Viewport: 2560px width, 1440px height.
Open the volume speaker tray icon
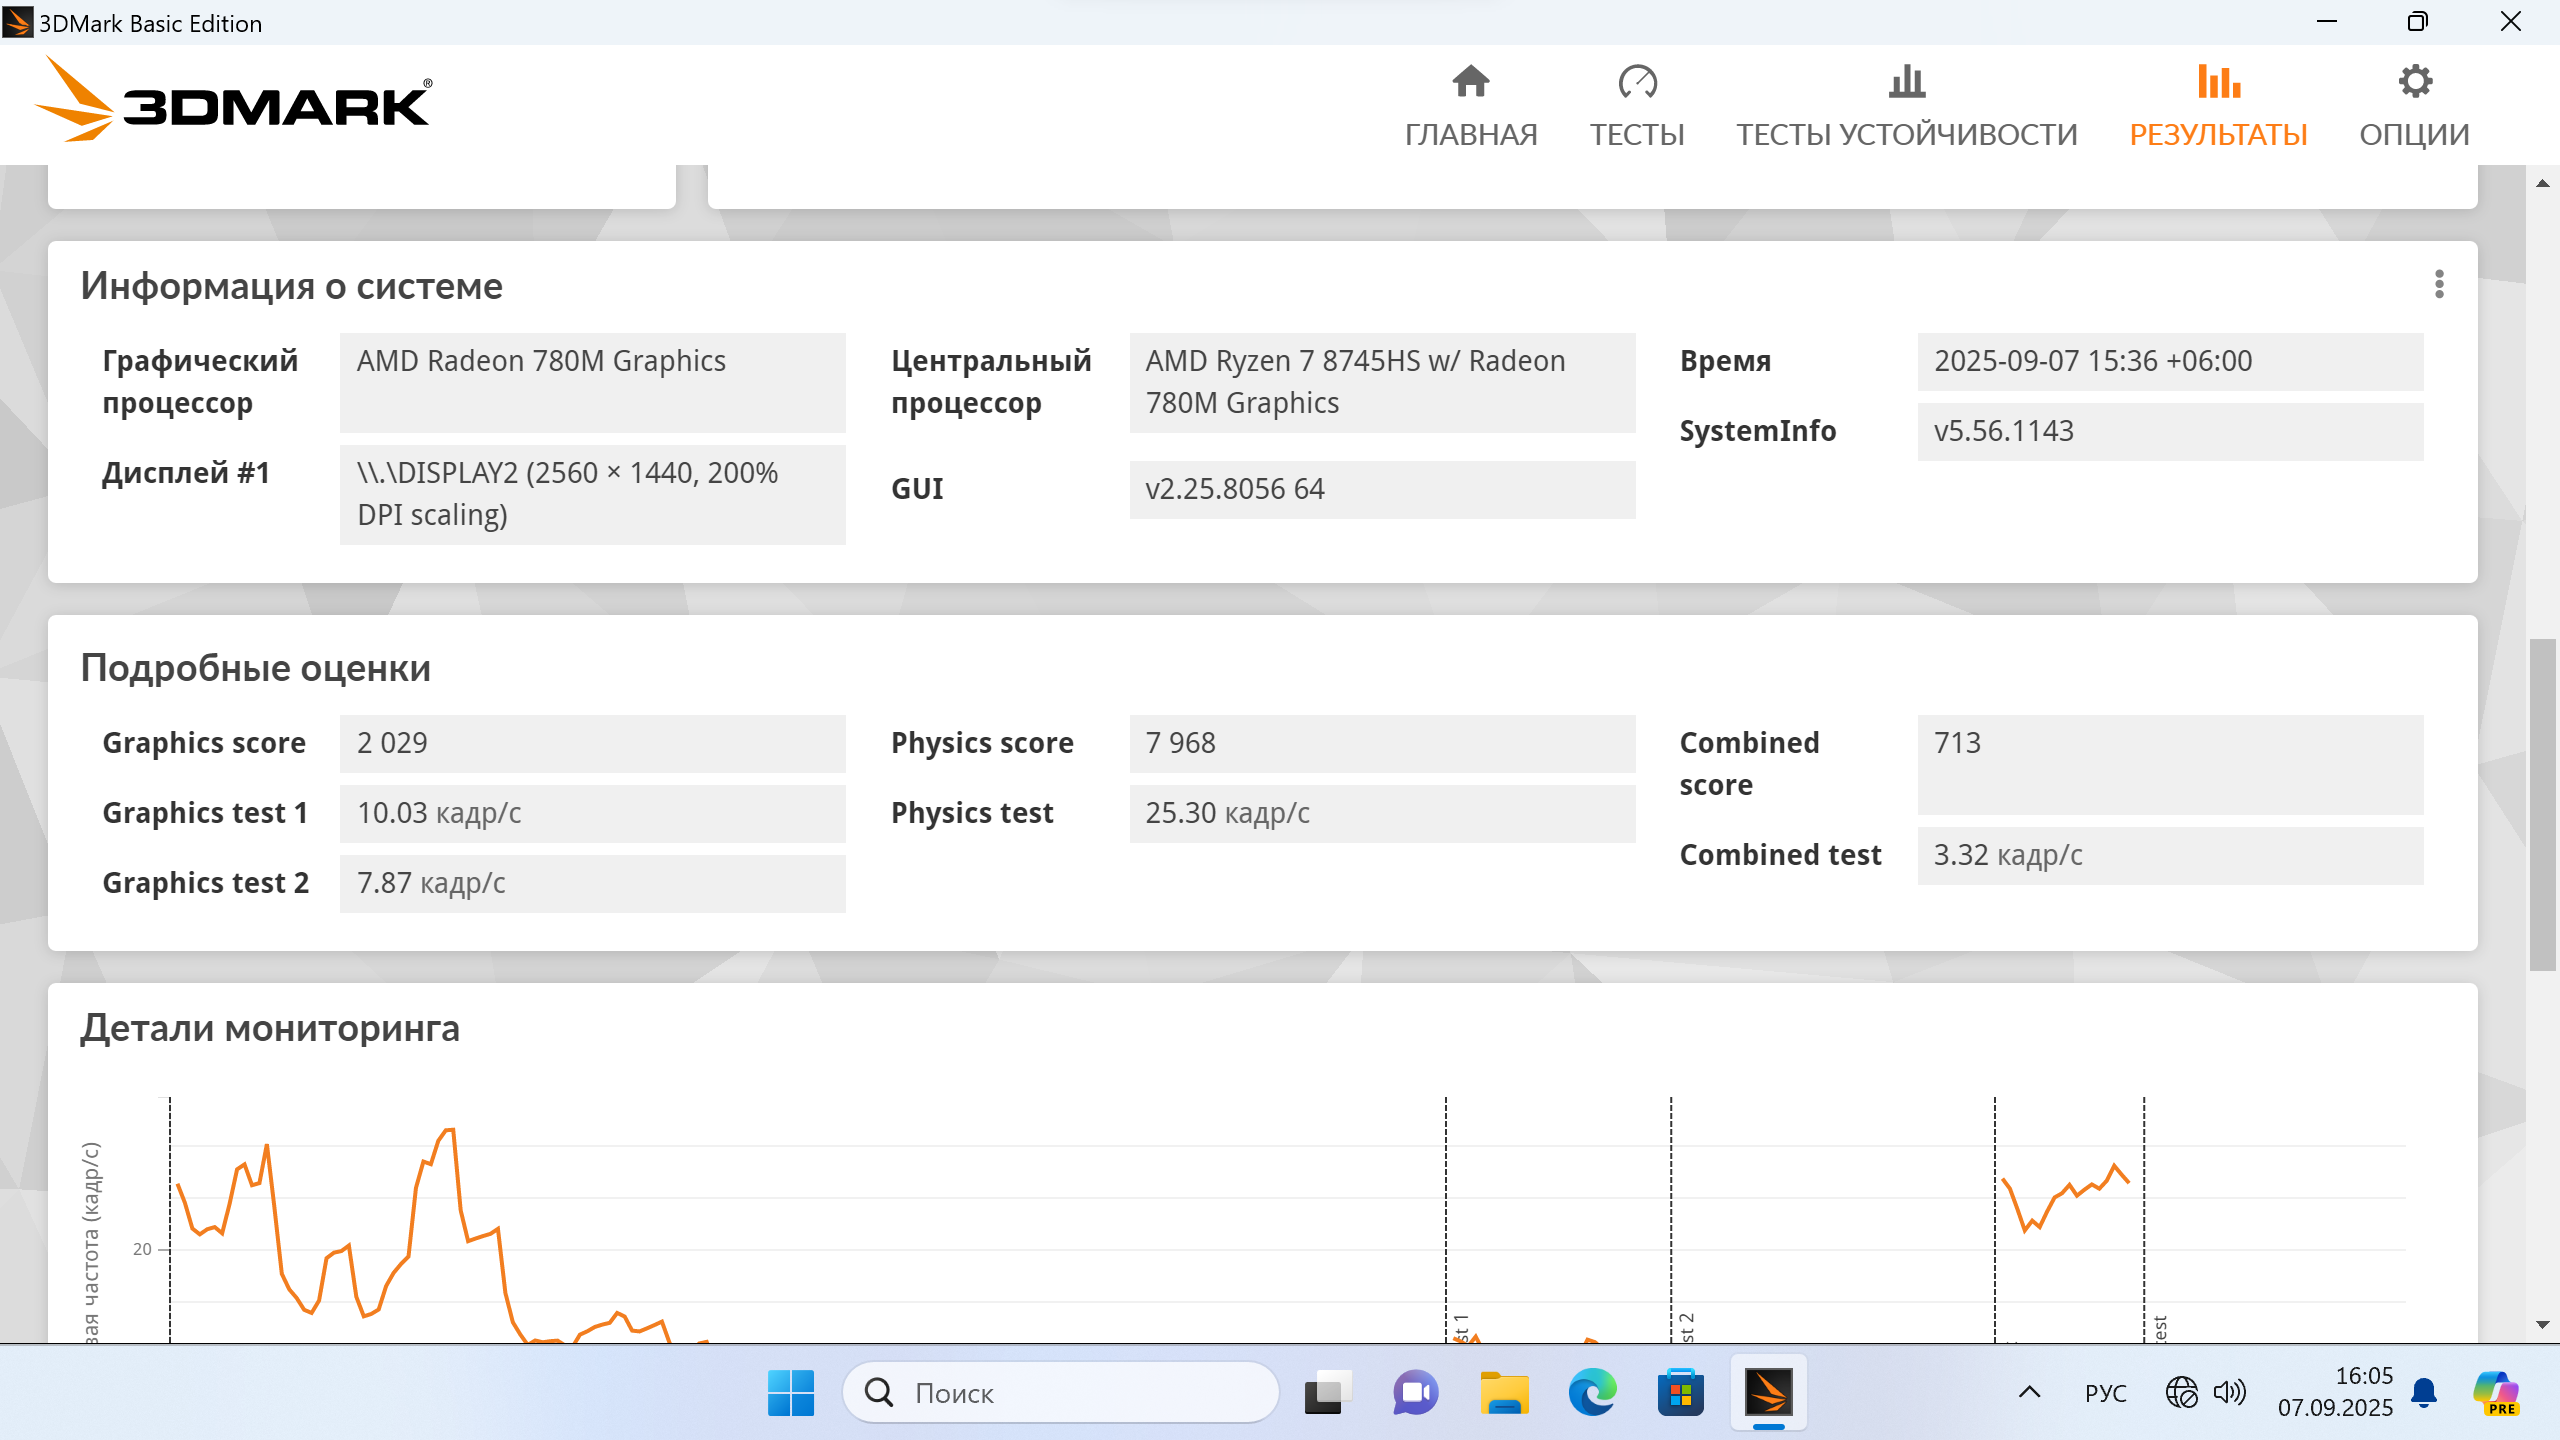(2229, 1392)
